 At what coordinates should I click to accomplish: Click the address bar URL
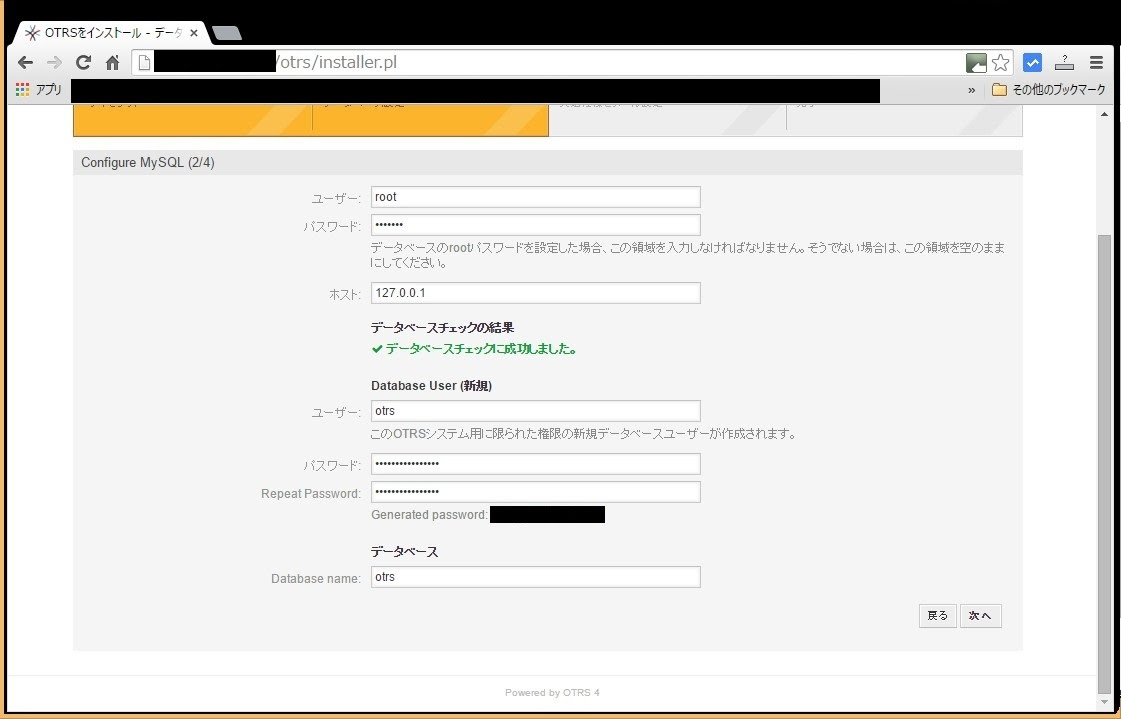point(336,63)
